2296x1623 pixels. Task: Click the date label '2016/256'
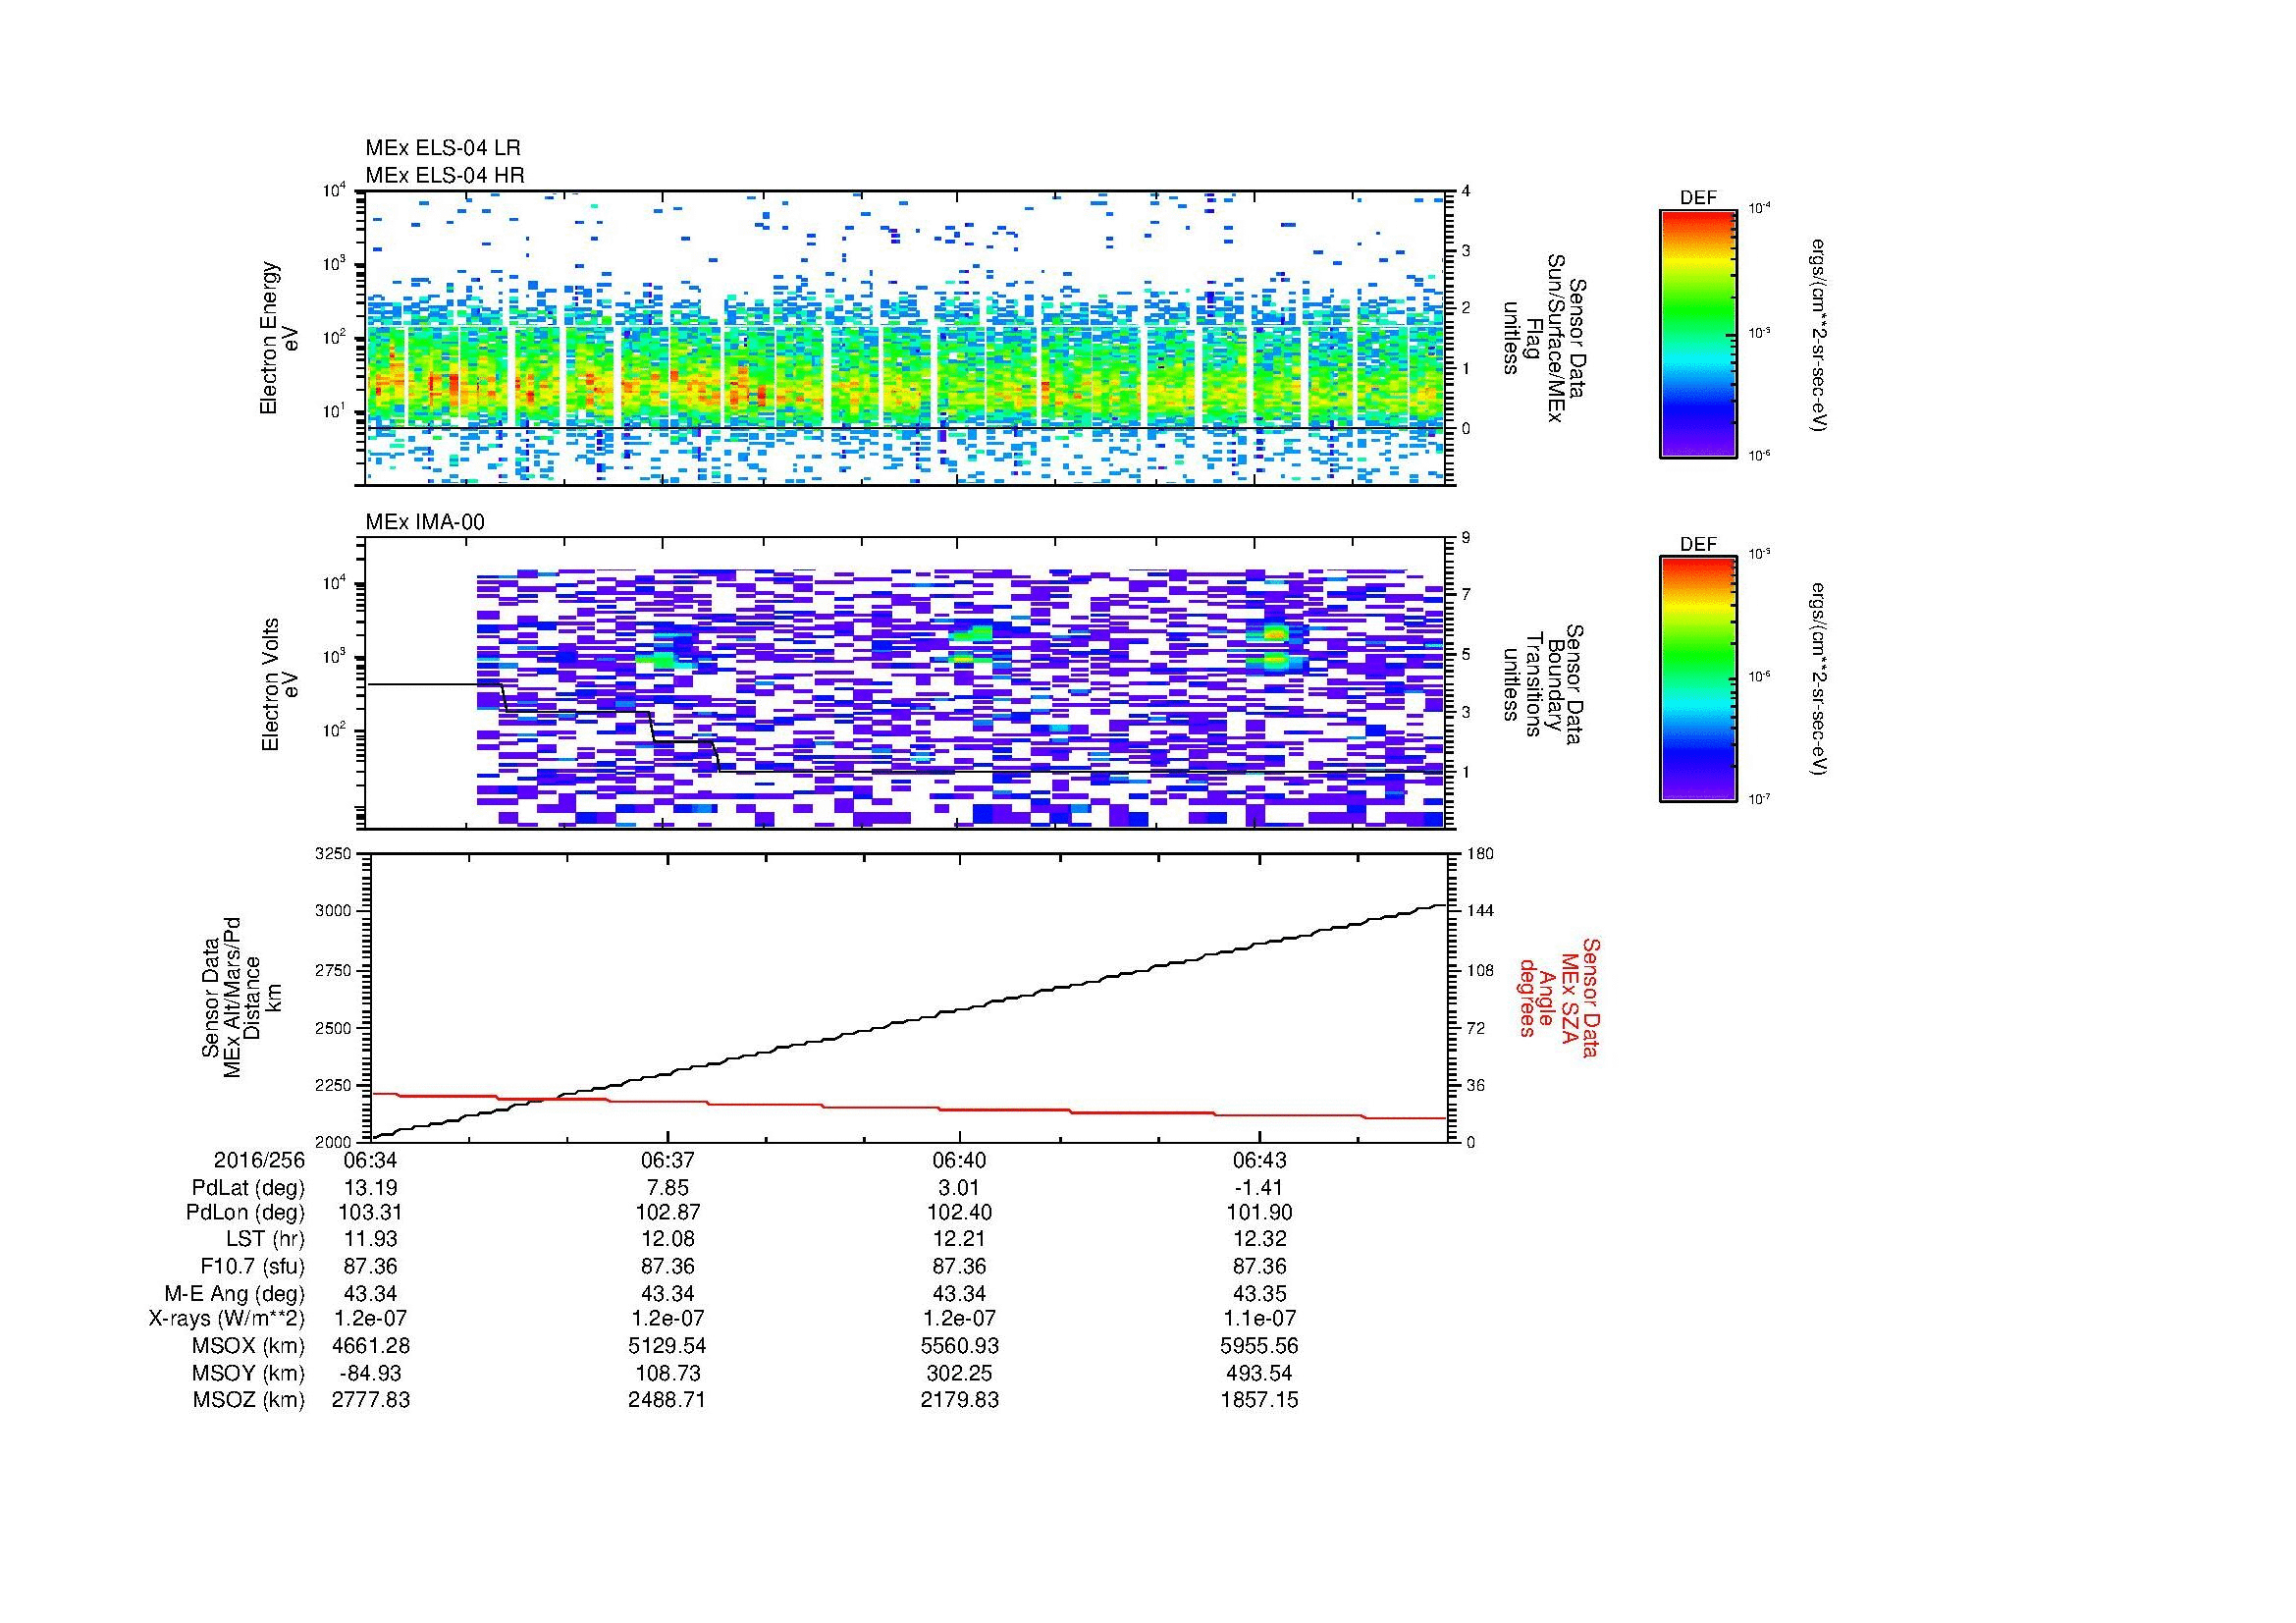(x=259, y=1160)
